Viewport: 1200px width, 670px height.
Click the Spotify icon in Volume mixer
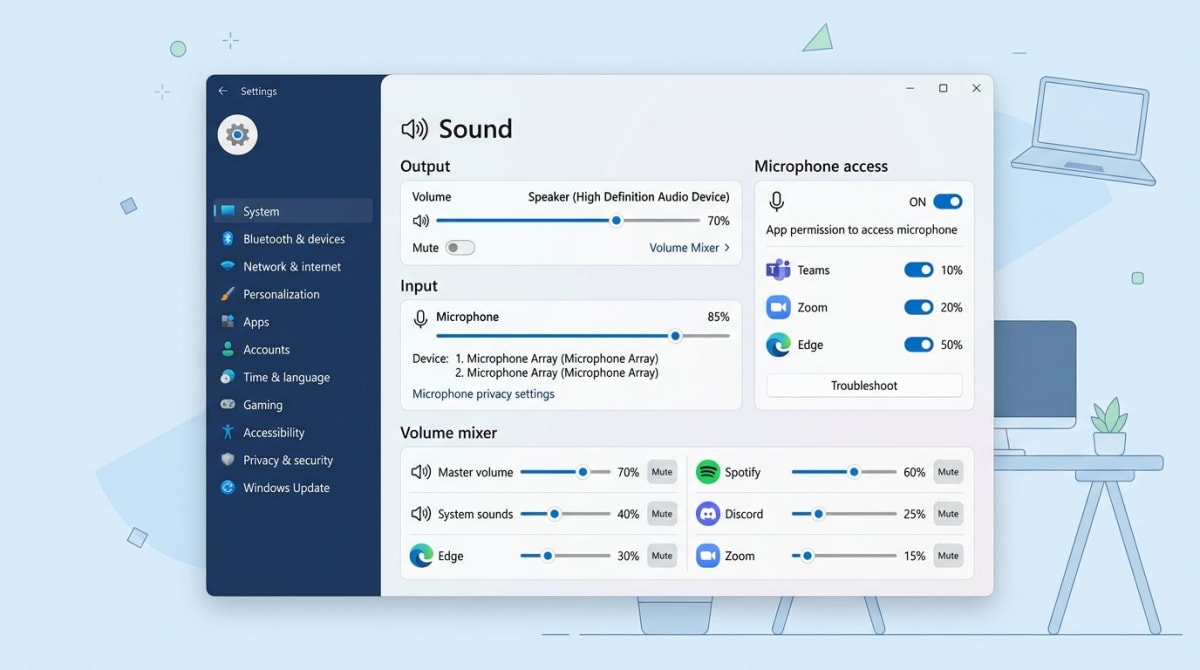tap(709, 471)
